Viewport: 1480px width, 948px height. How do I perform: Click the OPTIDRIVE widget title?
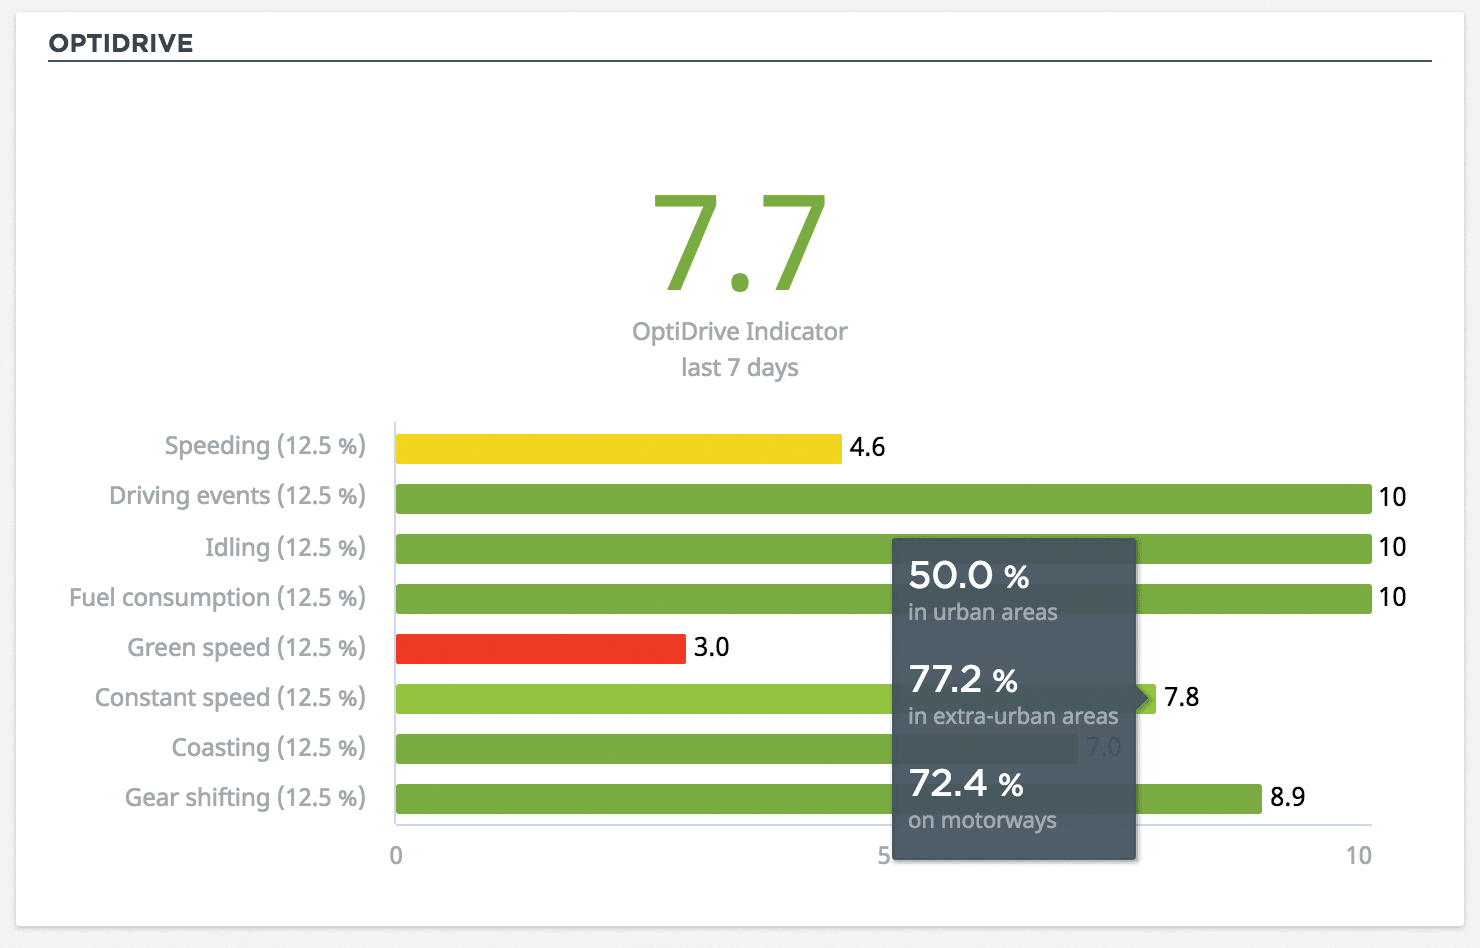[x=121, y=43]
